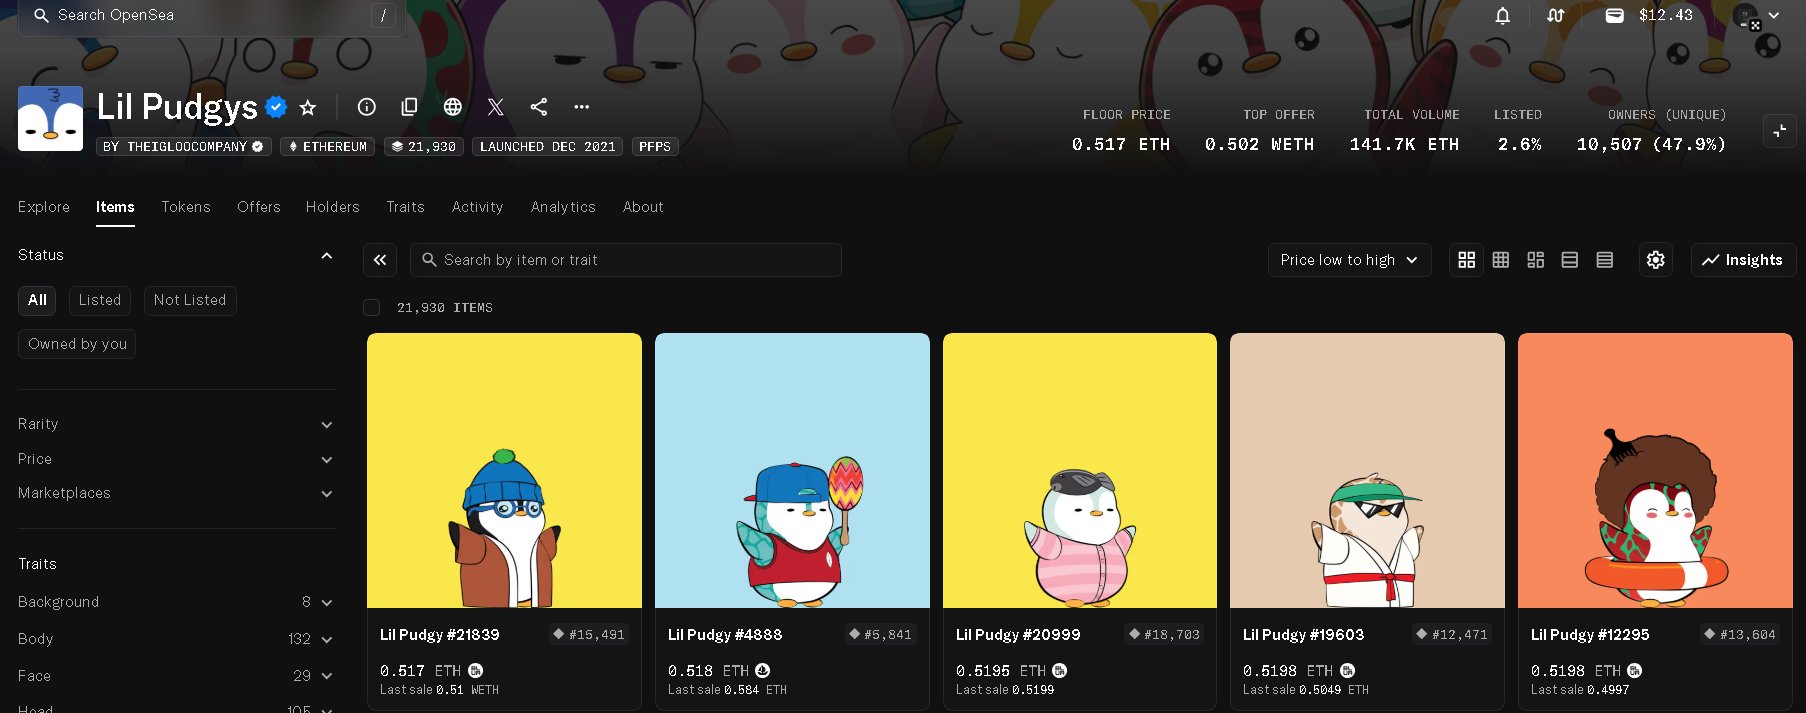Copy collection contract address icon
Viewport: 1806px width, 713px height.
[x=409, y=107]
